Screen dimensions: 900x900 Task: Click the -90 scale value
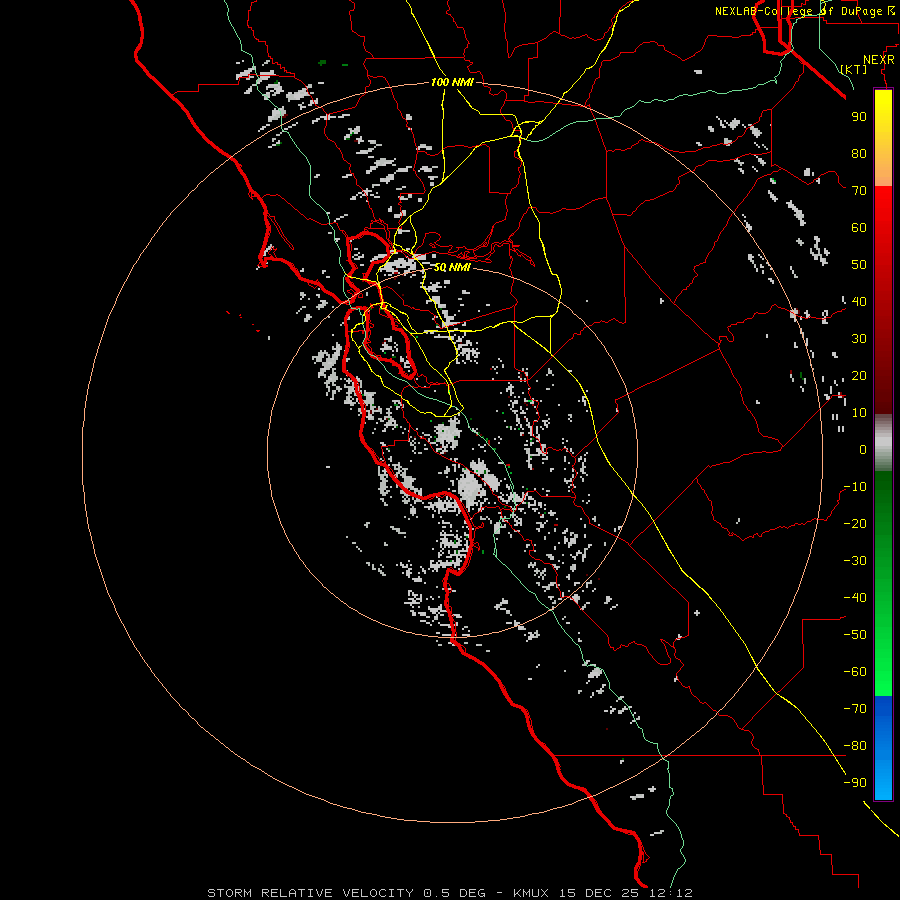pos(855,783)
